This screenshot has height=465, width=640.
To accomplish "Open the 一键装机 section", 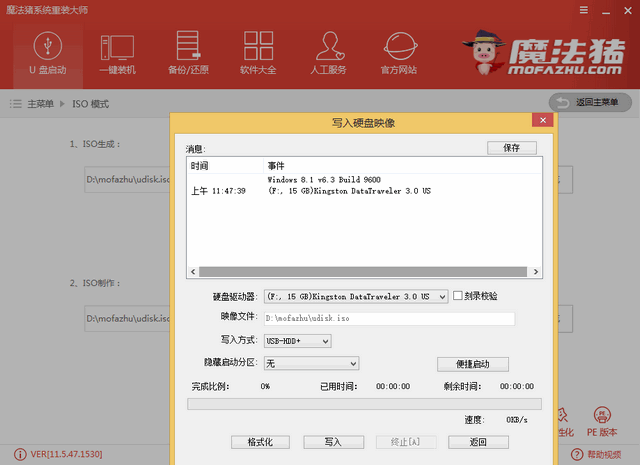I will [x=117, y=53].
